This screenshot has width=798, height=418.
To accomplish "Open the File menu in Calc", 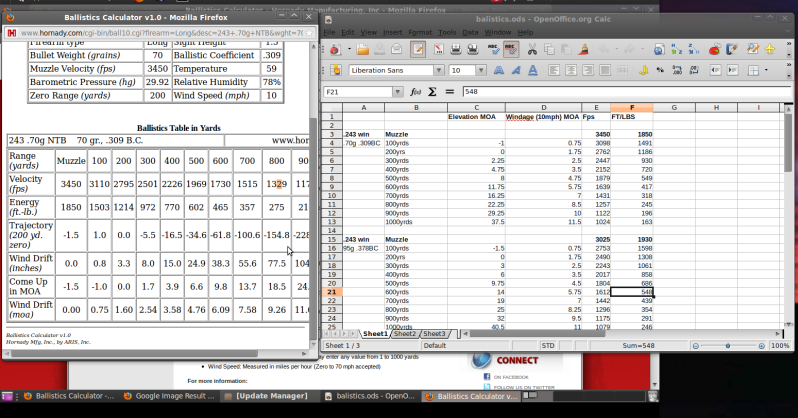I will (x=329, y=32).
